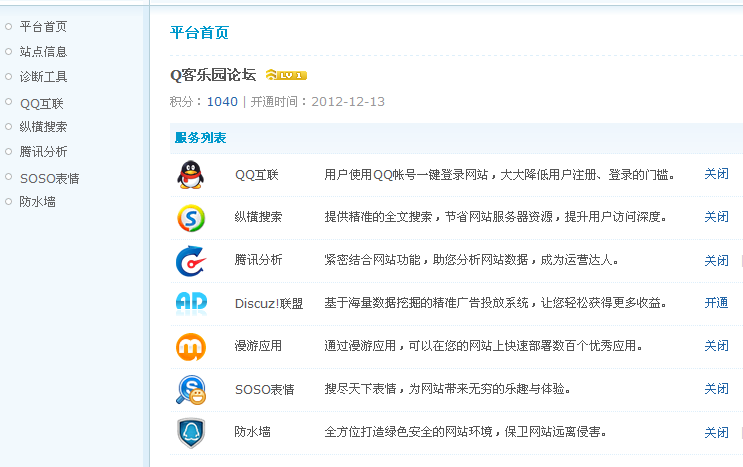
Task: Click the 服务列表 section header
Action: (200, 138)
